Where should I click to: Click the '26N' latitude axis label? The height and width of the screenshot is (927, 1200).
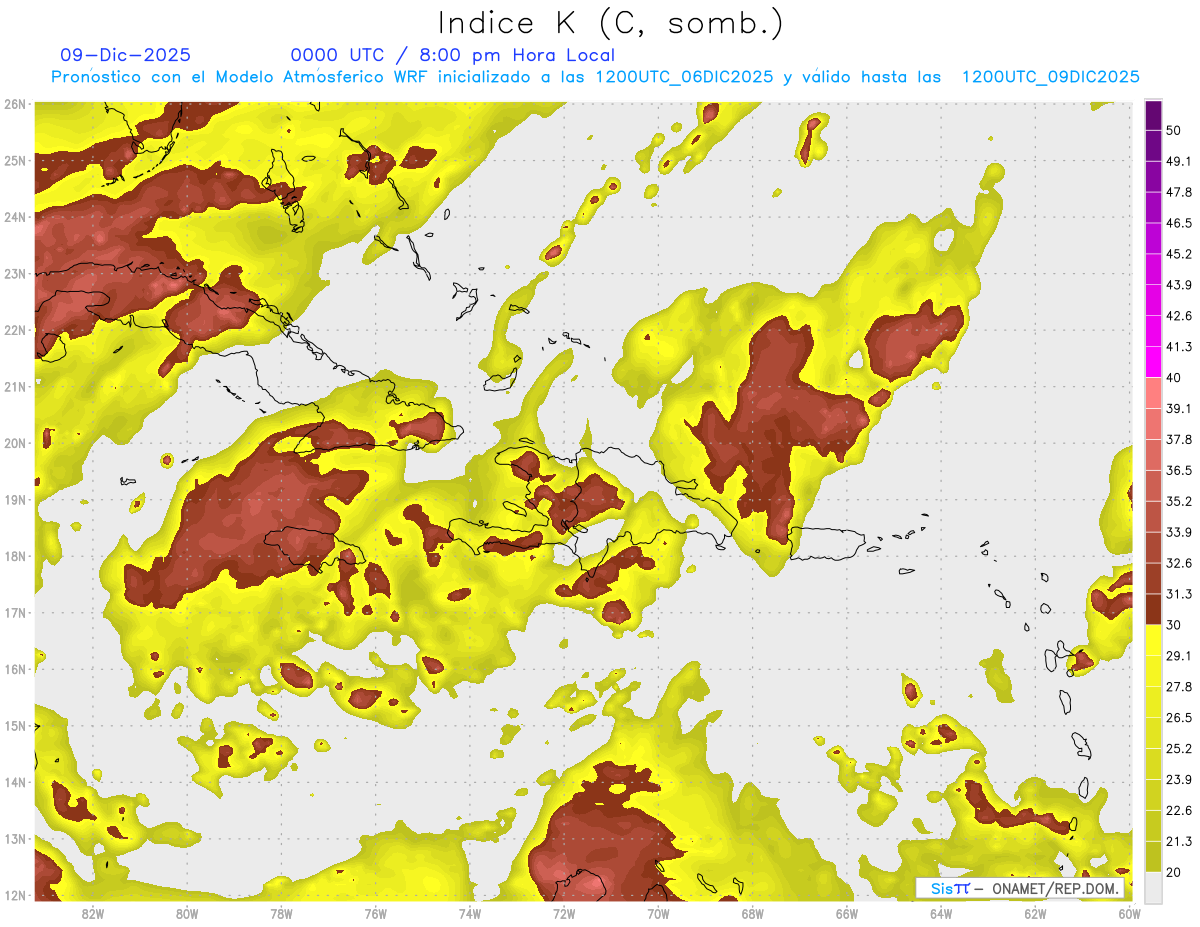click(x=15, y=104)
